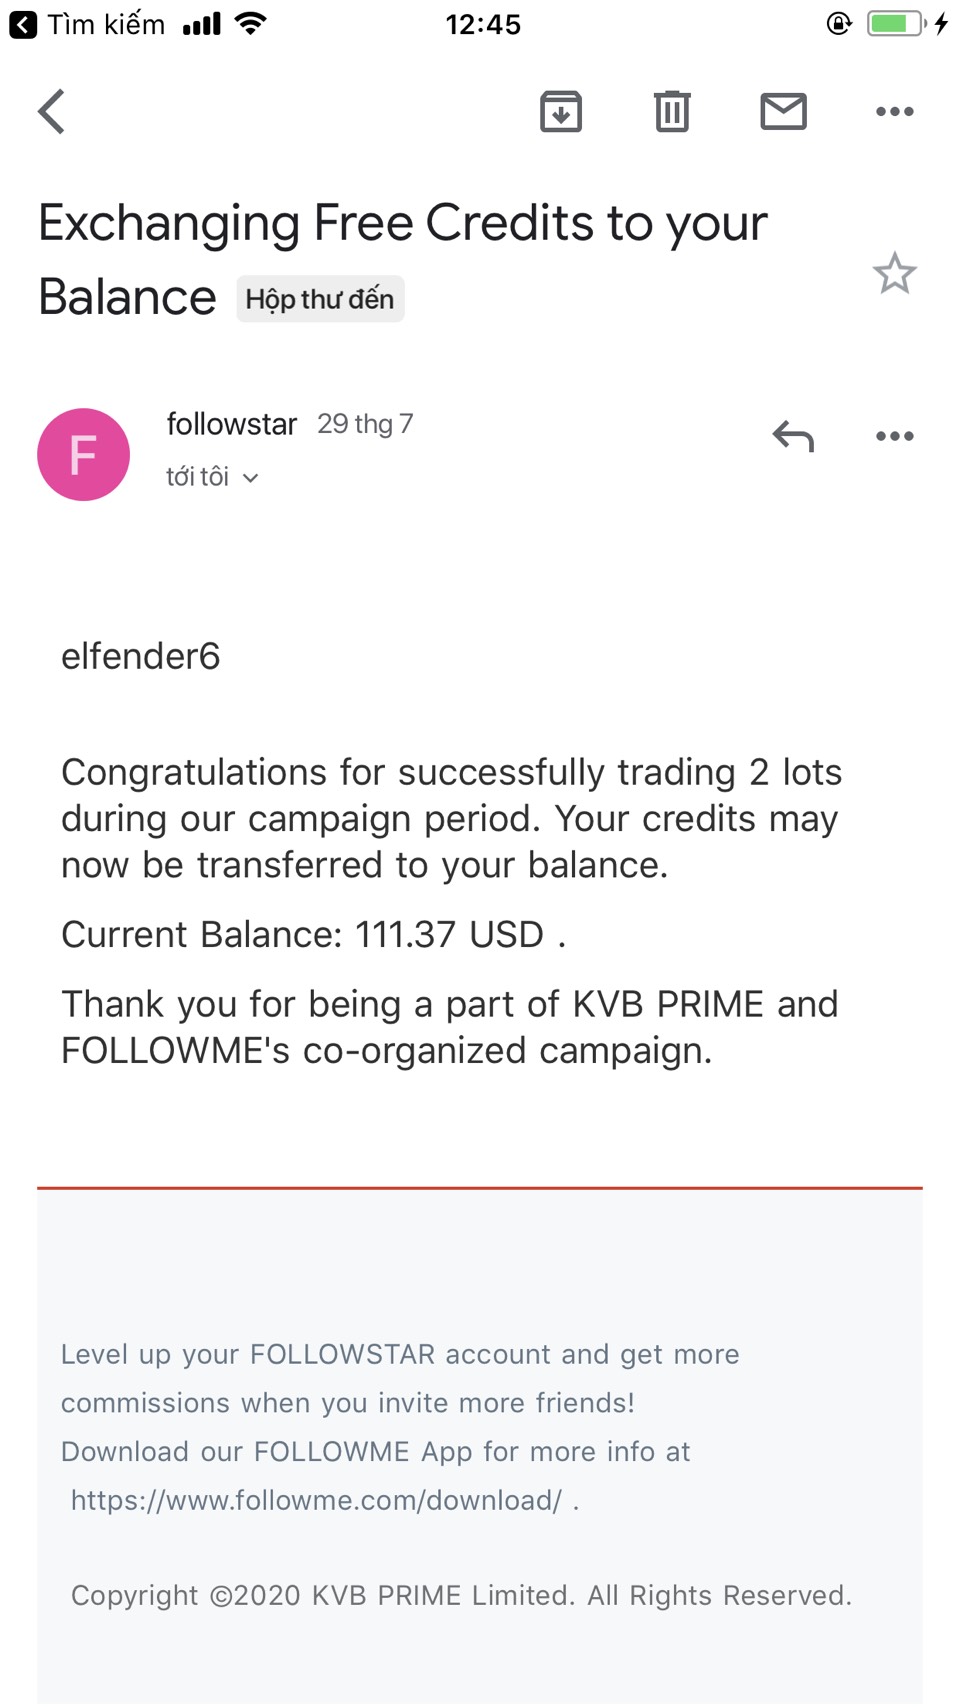Screen dimensions: 960x1707
Task: Delete email with trash icon
Action: point(672,111)
